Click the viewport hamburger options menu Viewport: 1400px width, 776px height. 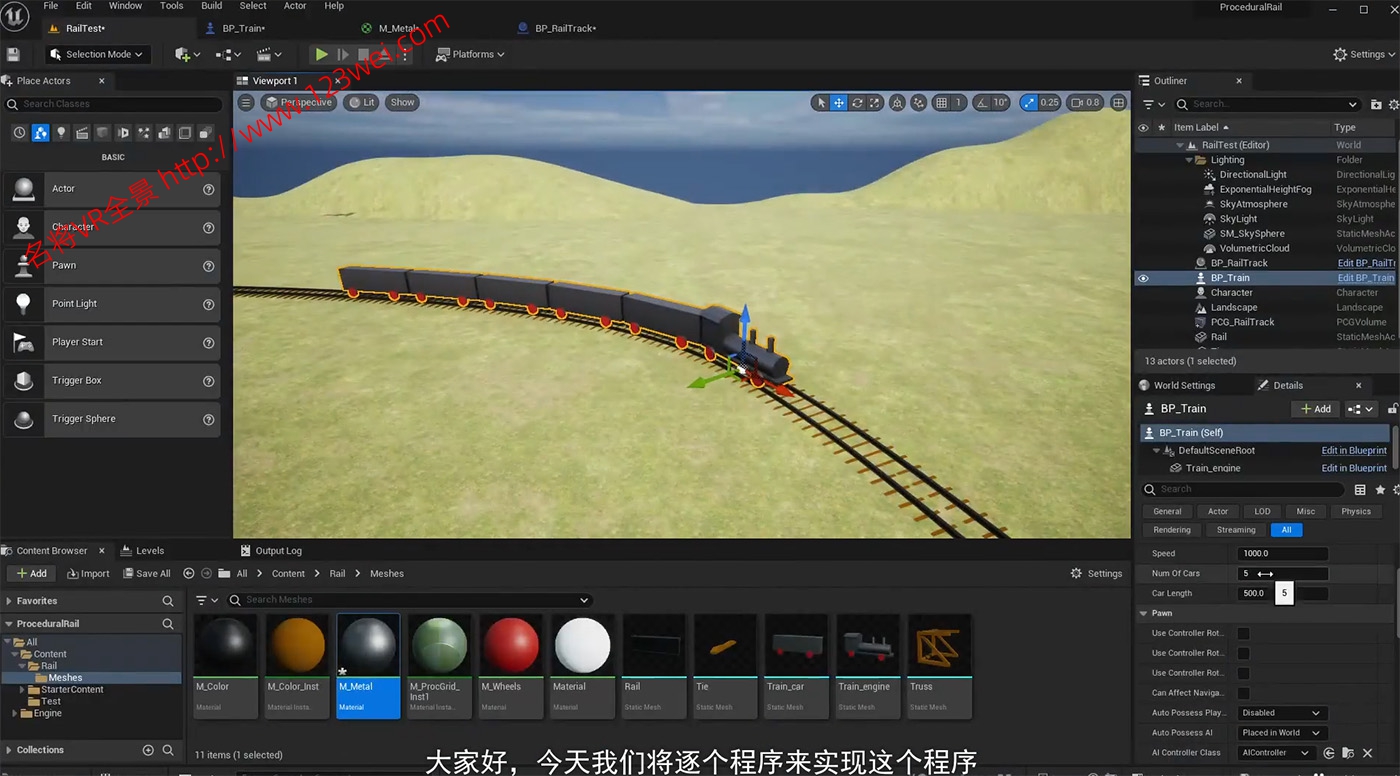click(246, 102)
